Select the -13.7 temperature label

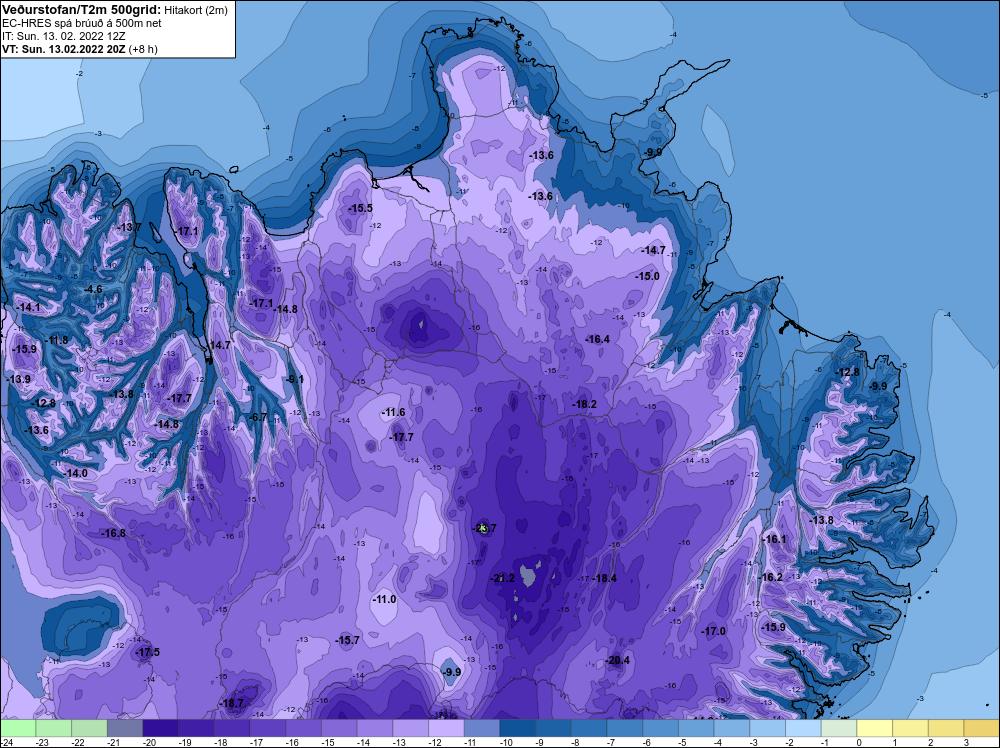pyautogui.click(x=129, y=228)
